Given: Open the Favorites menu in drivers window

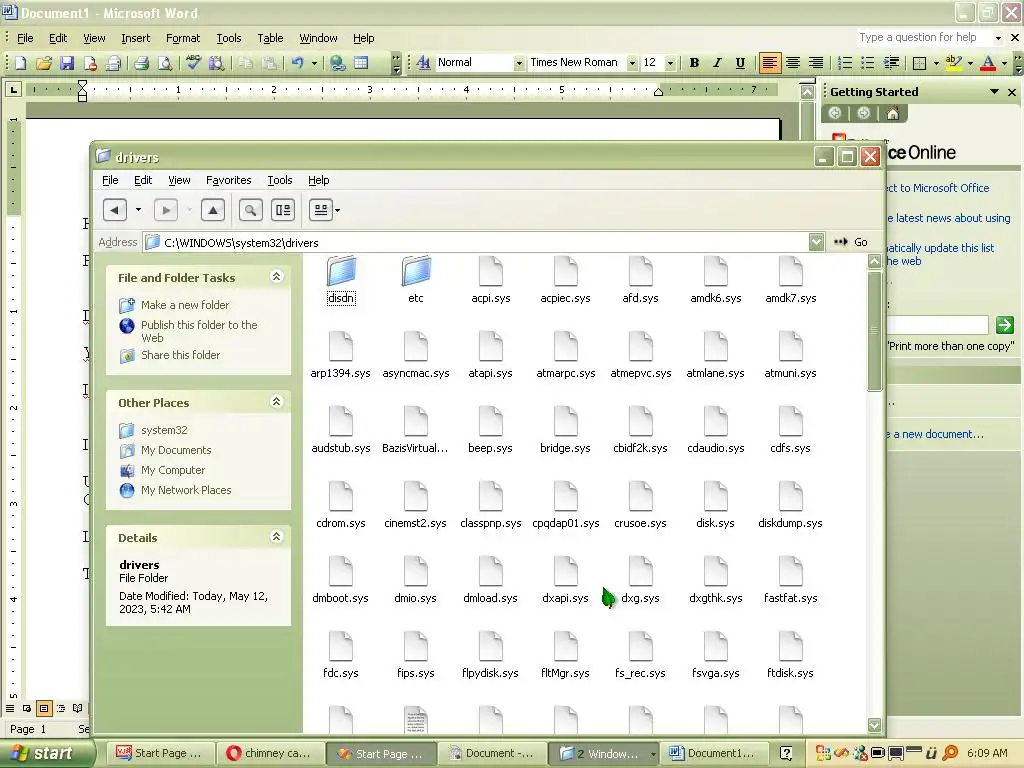Looking at the screenshot, I should tap(228, 180).
